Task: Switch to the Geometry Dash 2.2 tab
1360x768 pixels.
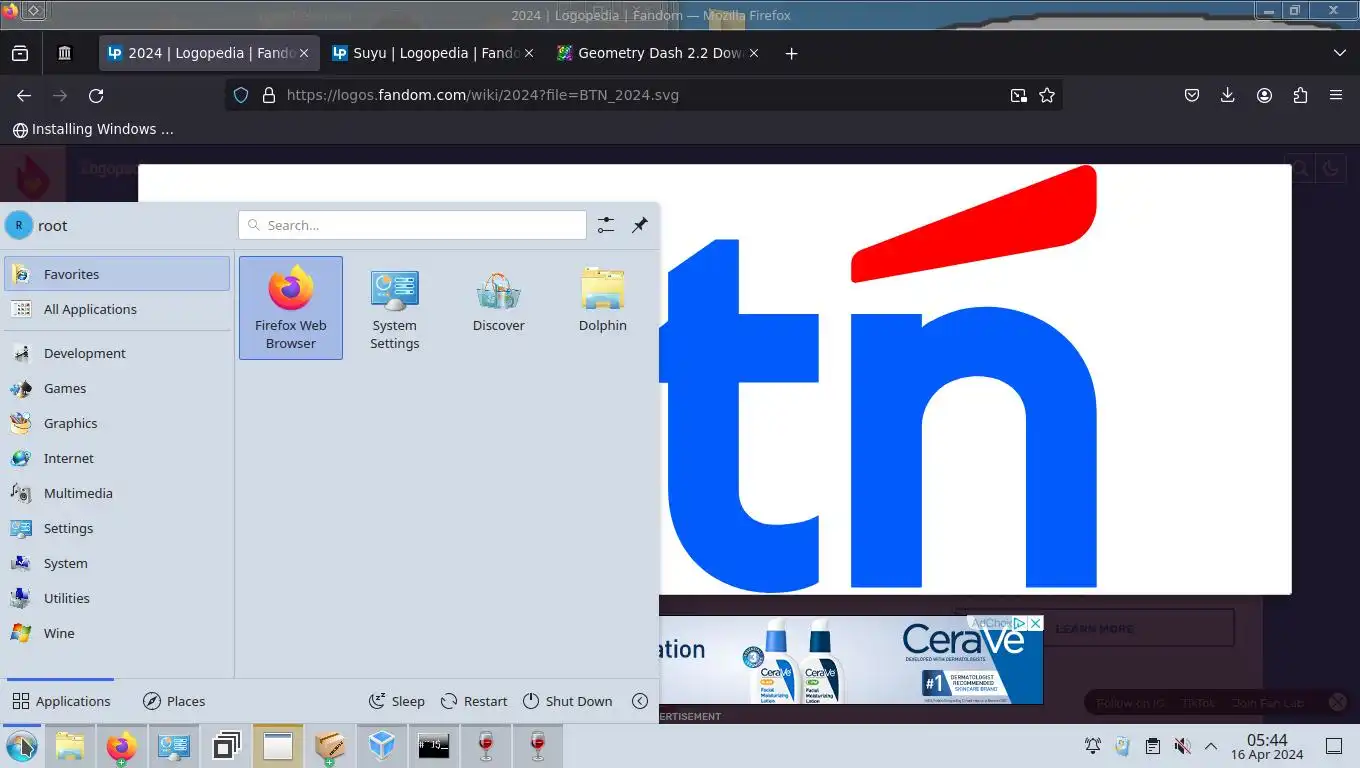Action: (x=658, y=53)
